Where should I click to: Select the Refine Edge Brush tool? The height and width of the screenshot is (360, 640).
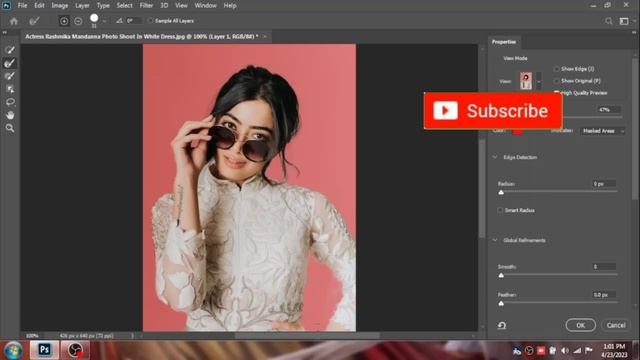tap(10, 63)
